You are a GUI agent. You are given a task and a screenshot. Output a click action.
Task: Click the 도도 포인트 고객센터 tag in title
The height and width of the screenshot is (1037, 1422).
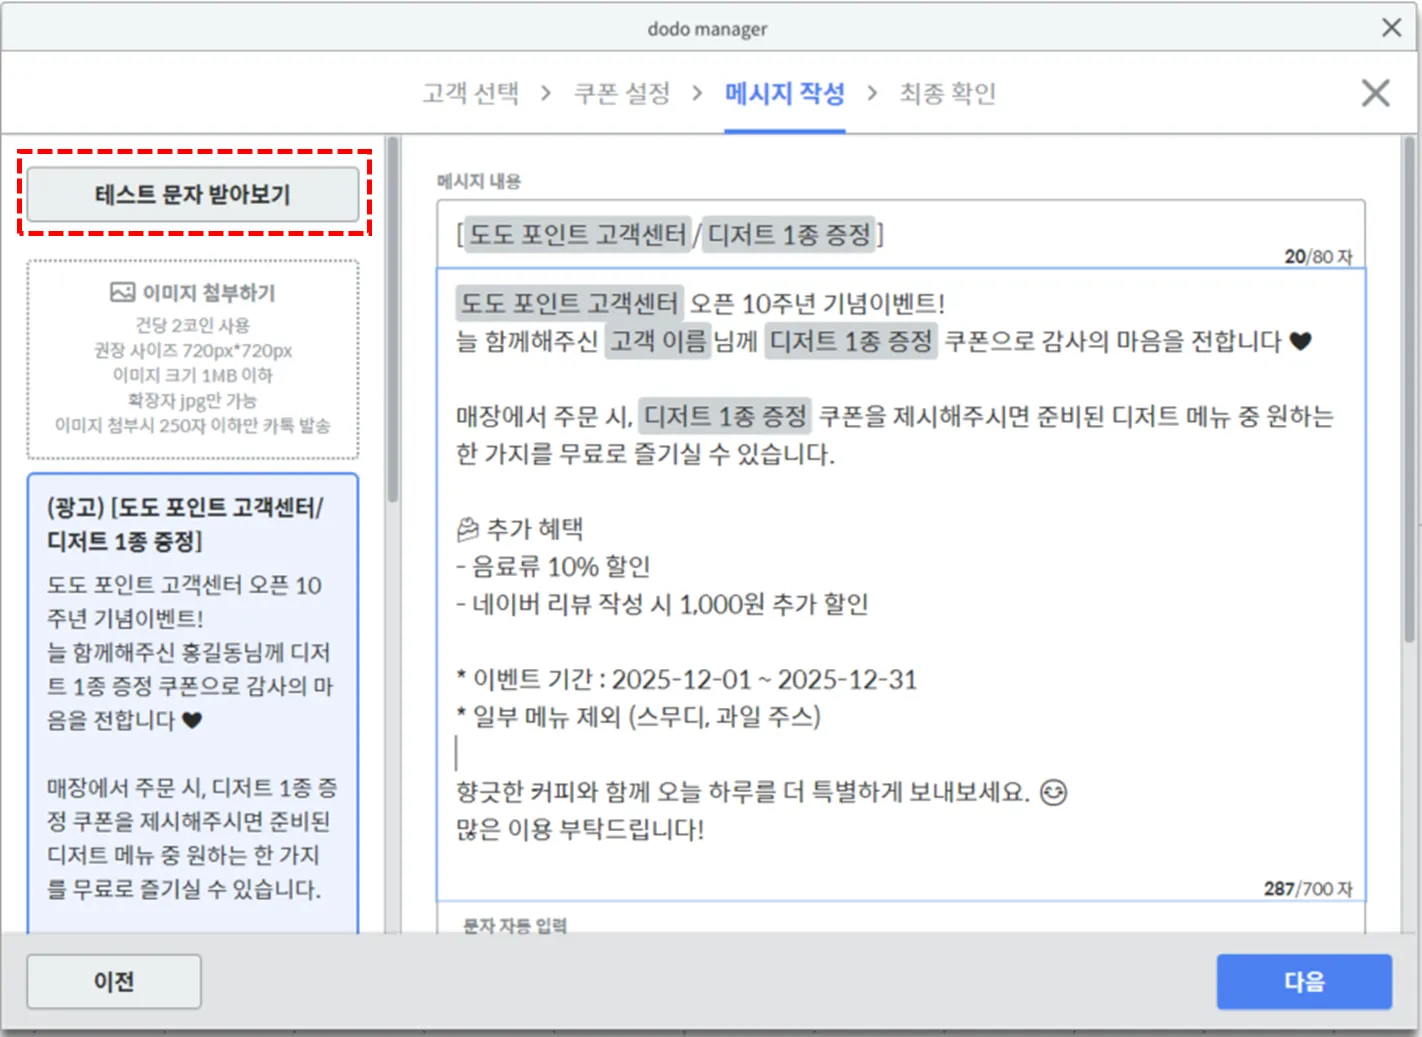pyautogui.click(x=578, y=234)
